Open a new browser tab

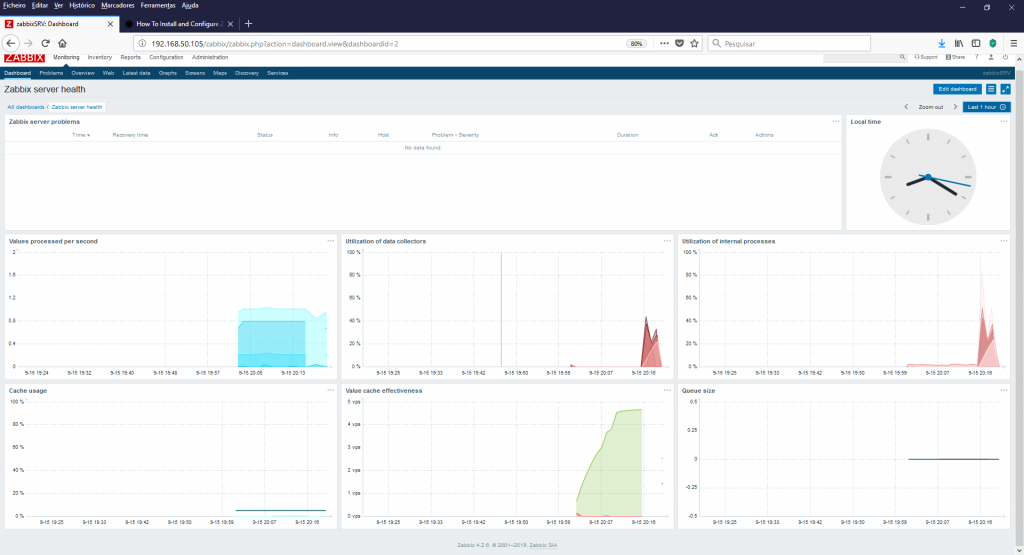pos(248,24)
